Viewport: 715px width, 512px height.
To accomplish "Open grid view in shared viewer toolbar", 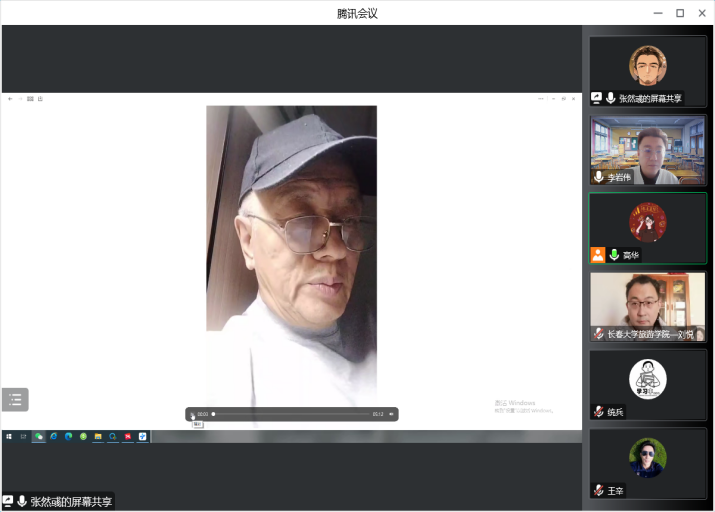I will [30, 98].
